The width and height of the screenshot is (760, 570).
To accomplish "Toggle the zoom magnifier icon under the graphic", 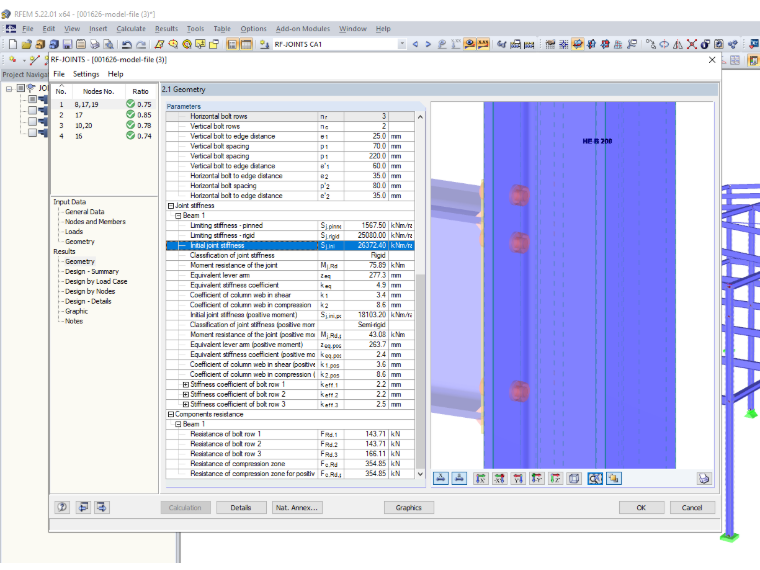I will point(595,479).
